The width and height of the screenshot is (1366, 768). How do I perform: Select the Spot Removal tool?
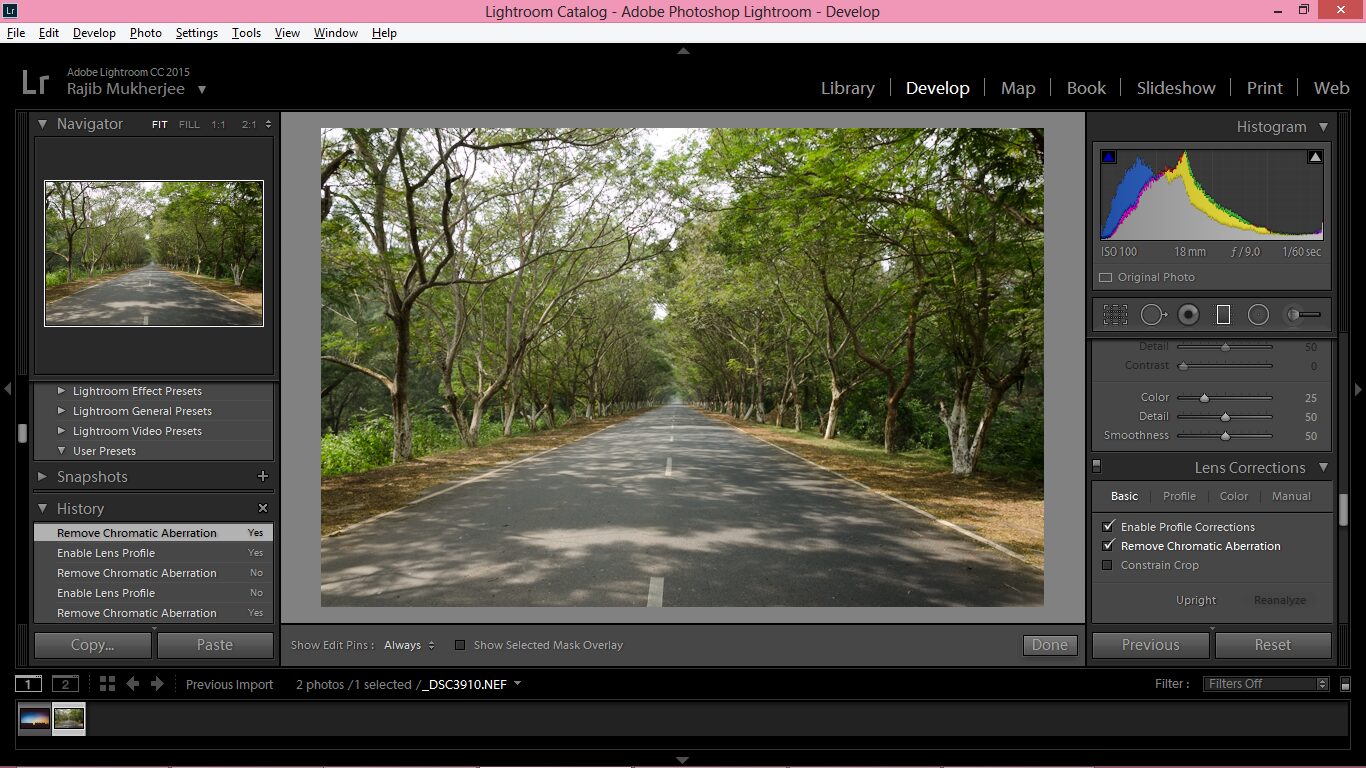[1153, 315]
